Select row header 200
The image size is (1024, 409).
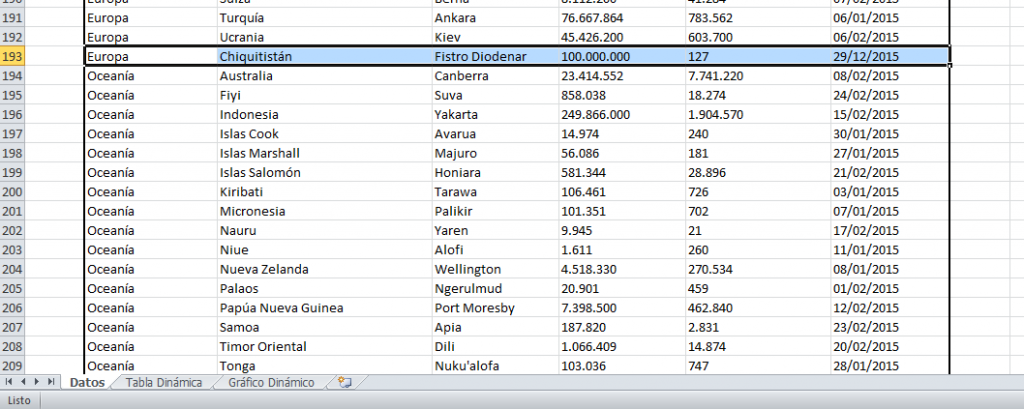(12, 192)
